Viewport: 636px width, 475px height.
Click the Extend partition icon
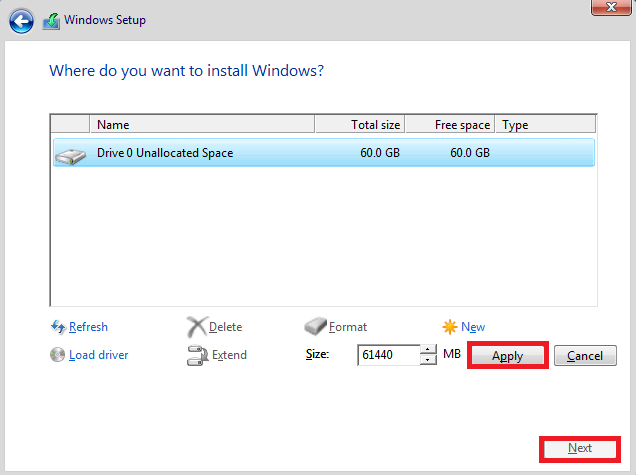(x=198, y=355)
